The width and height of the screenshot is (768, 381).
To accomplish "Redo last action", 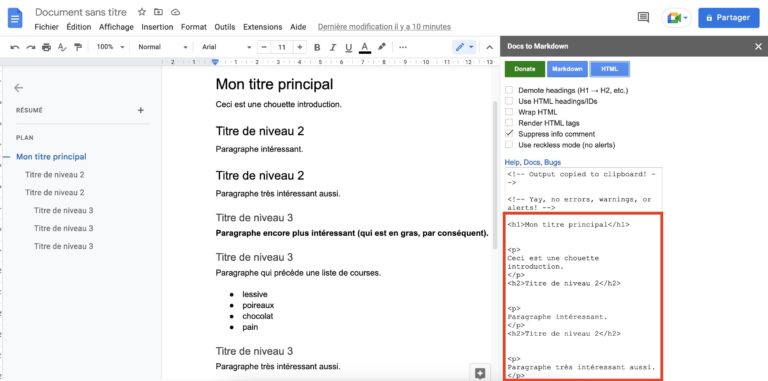I will point(30,47).
